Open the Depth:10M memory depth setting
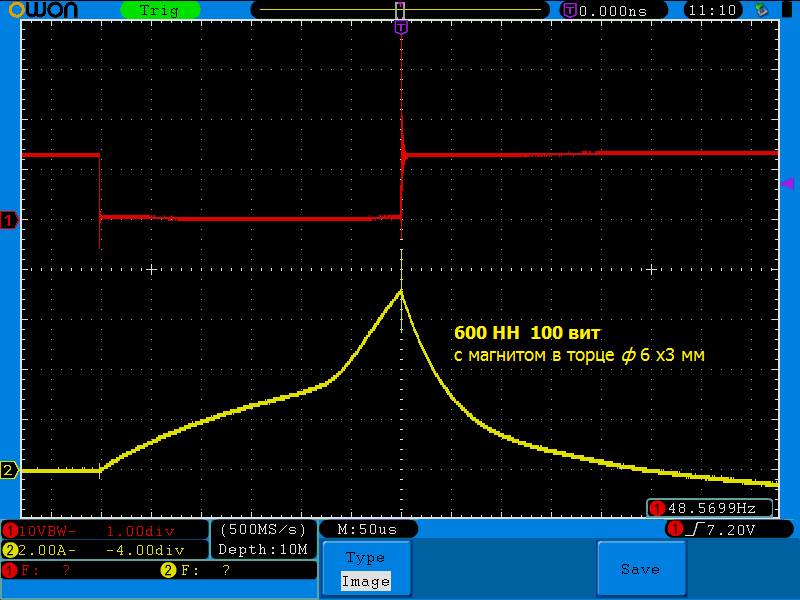Viewport: 800px width, 600px height. 263,550
